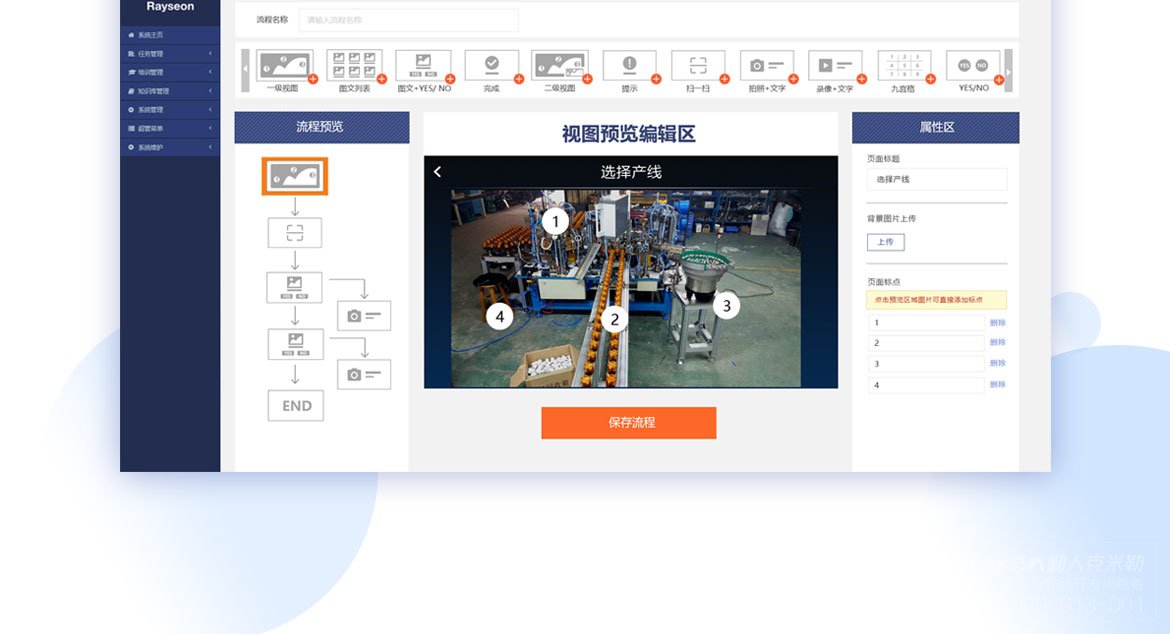Delete marker point 3 via 删除

[998, 363]
